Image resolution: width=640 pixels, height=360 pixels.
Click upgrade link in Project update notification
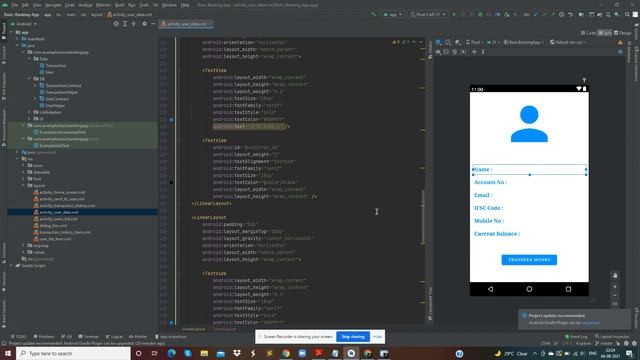click(x=591, y=322)
